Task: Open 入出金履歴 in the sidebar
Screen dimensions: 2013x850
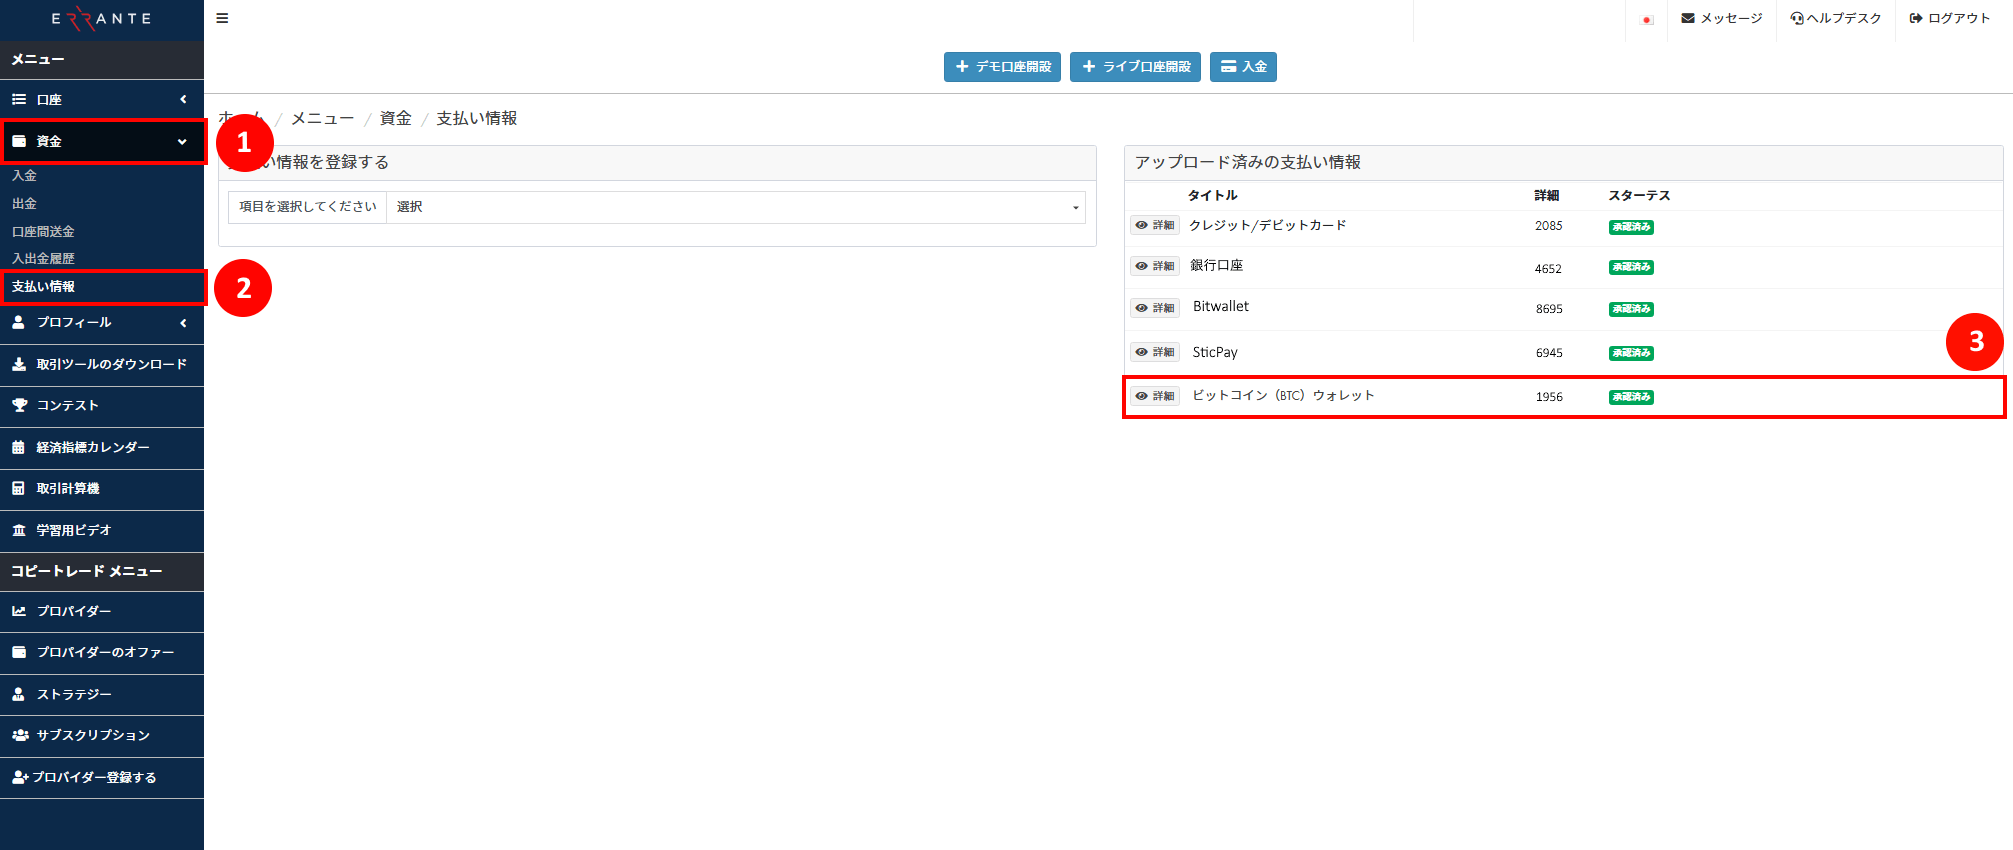Action: [43, 258]
